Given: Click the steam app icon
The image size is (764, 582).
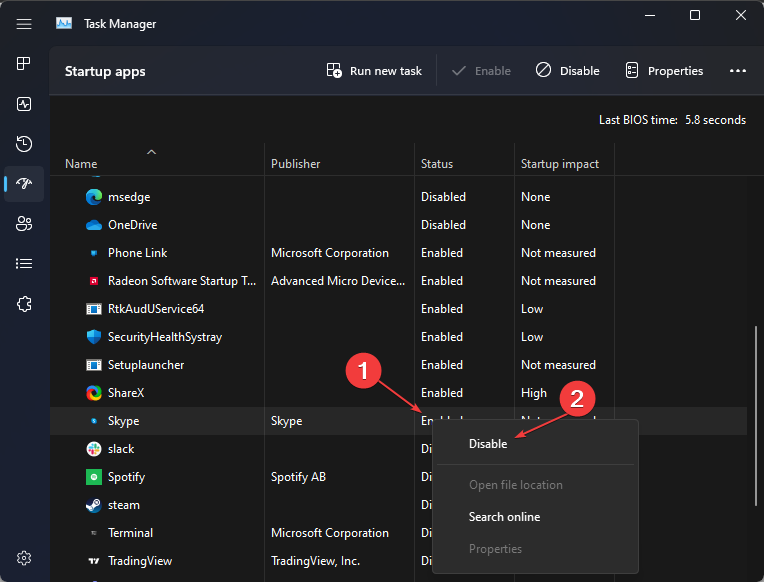Looking at the screenshot, I should (x=94, y=505).
